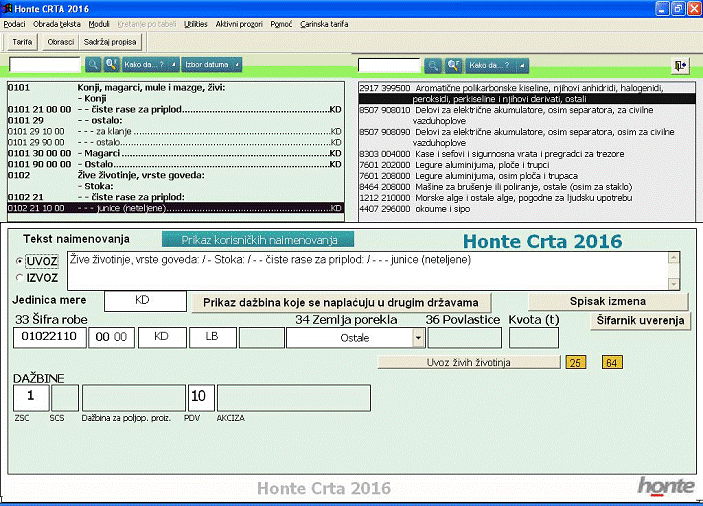
Task: Open the right Kako da...? dropdown
Action: pos(497,66)
